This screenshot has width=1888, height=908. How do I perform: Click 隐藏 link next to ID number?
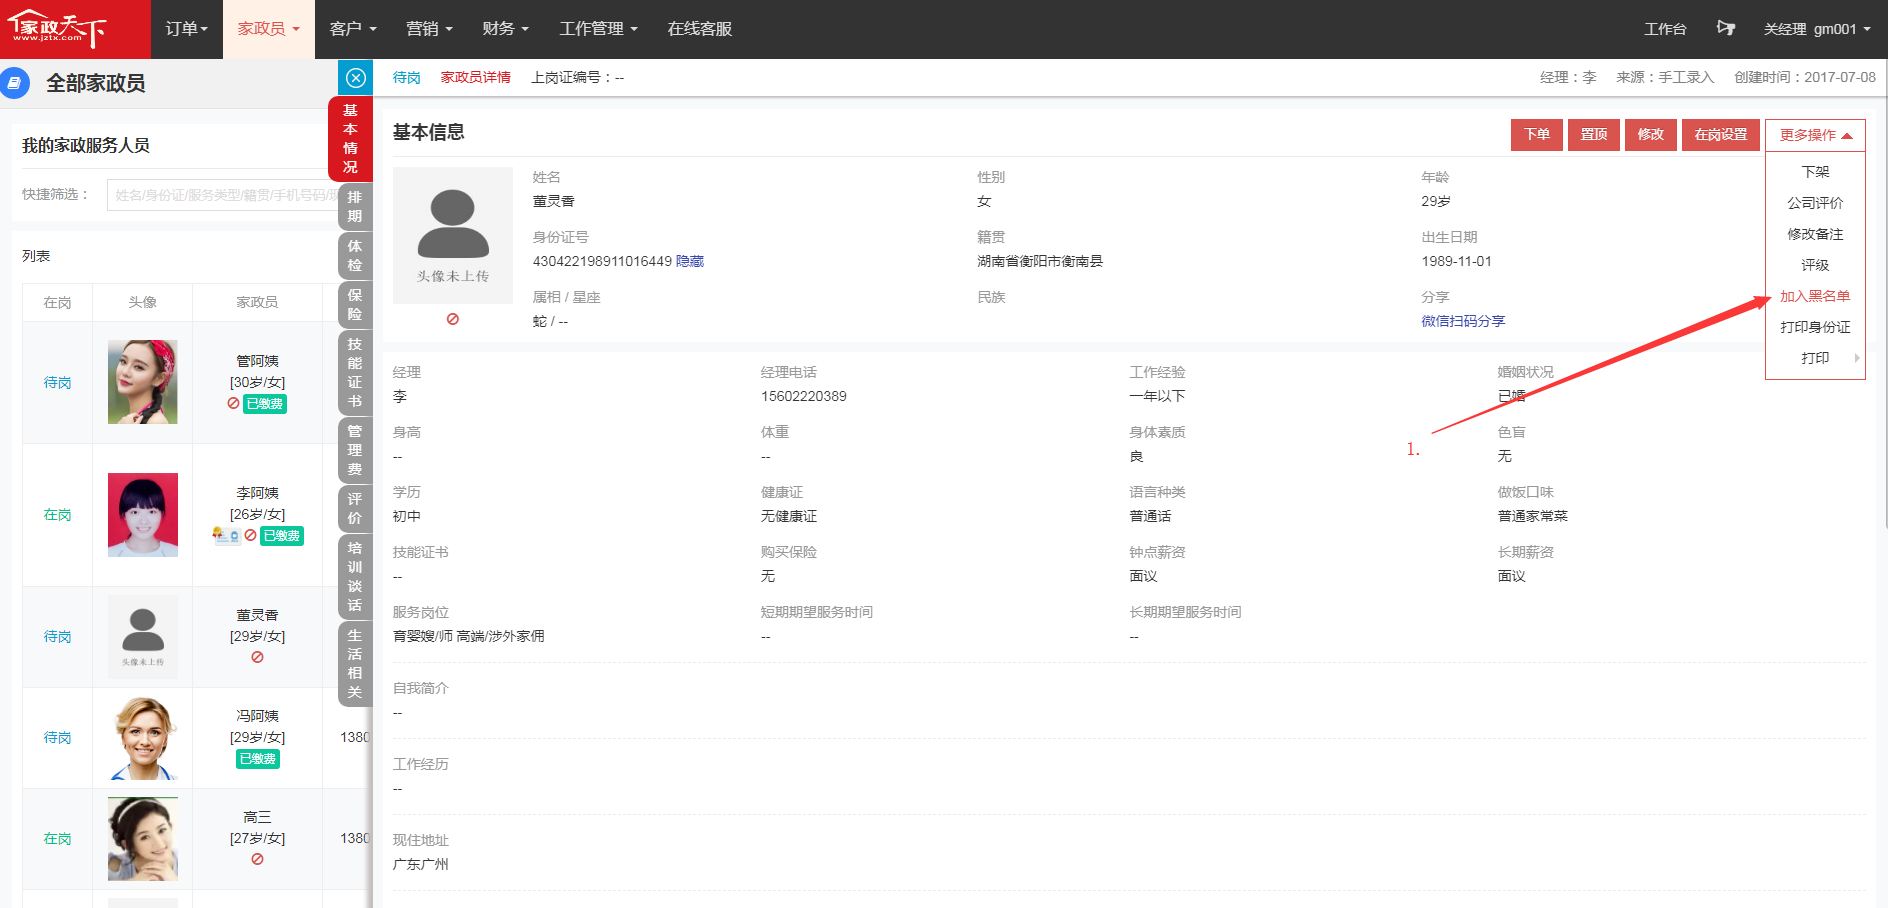[x=690, y=261]
